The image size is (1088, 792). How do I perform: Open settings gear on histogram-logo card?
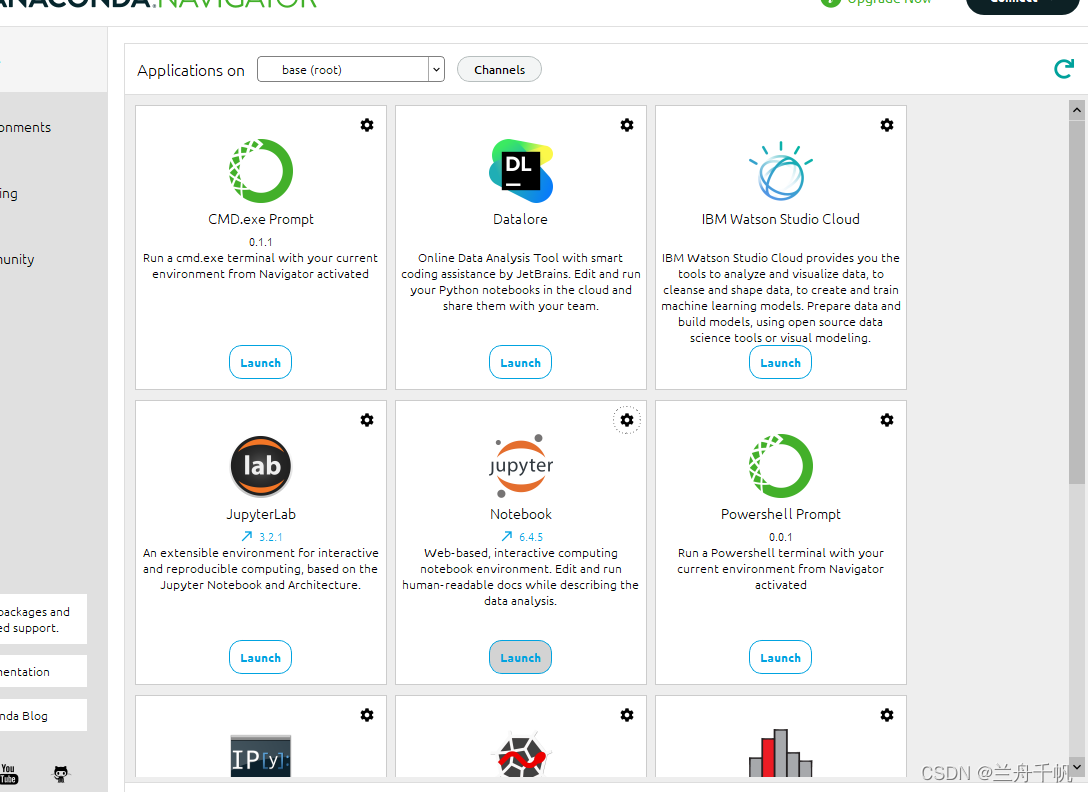(887, 715)
